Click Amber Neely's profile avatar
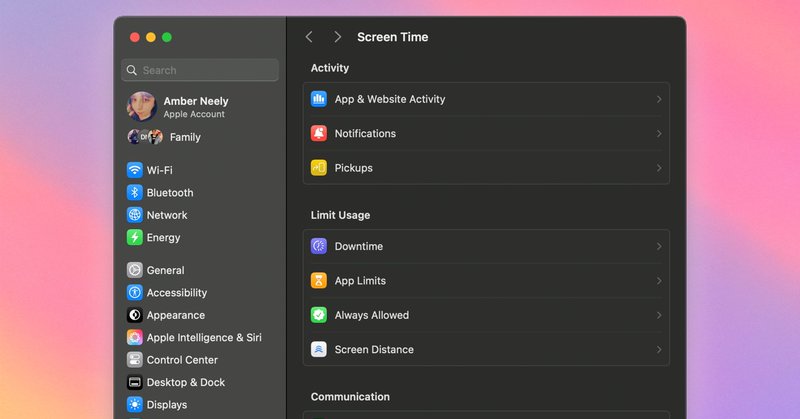800x419 pixels. [x=141, y=107]
